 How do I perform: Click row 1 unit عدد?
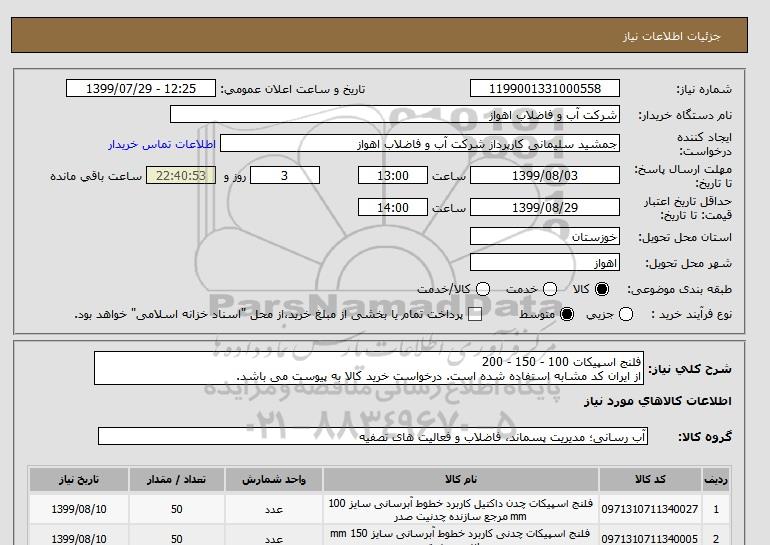[274, 510]
